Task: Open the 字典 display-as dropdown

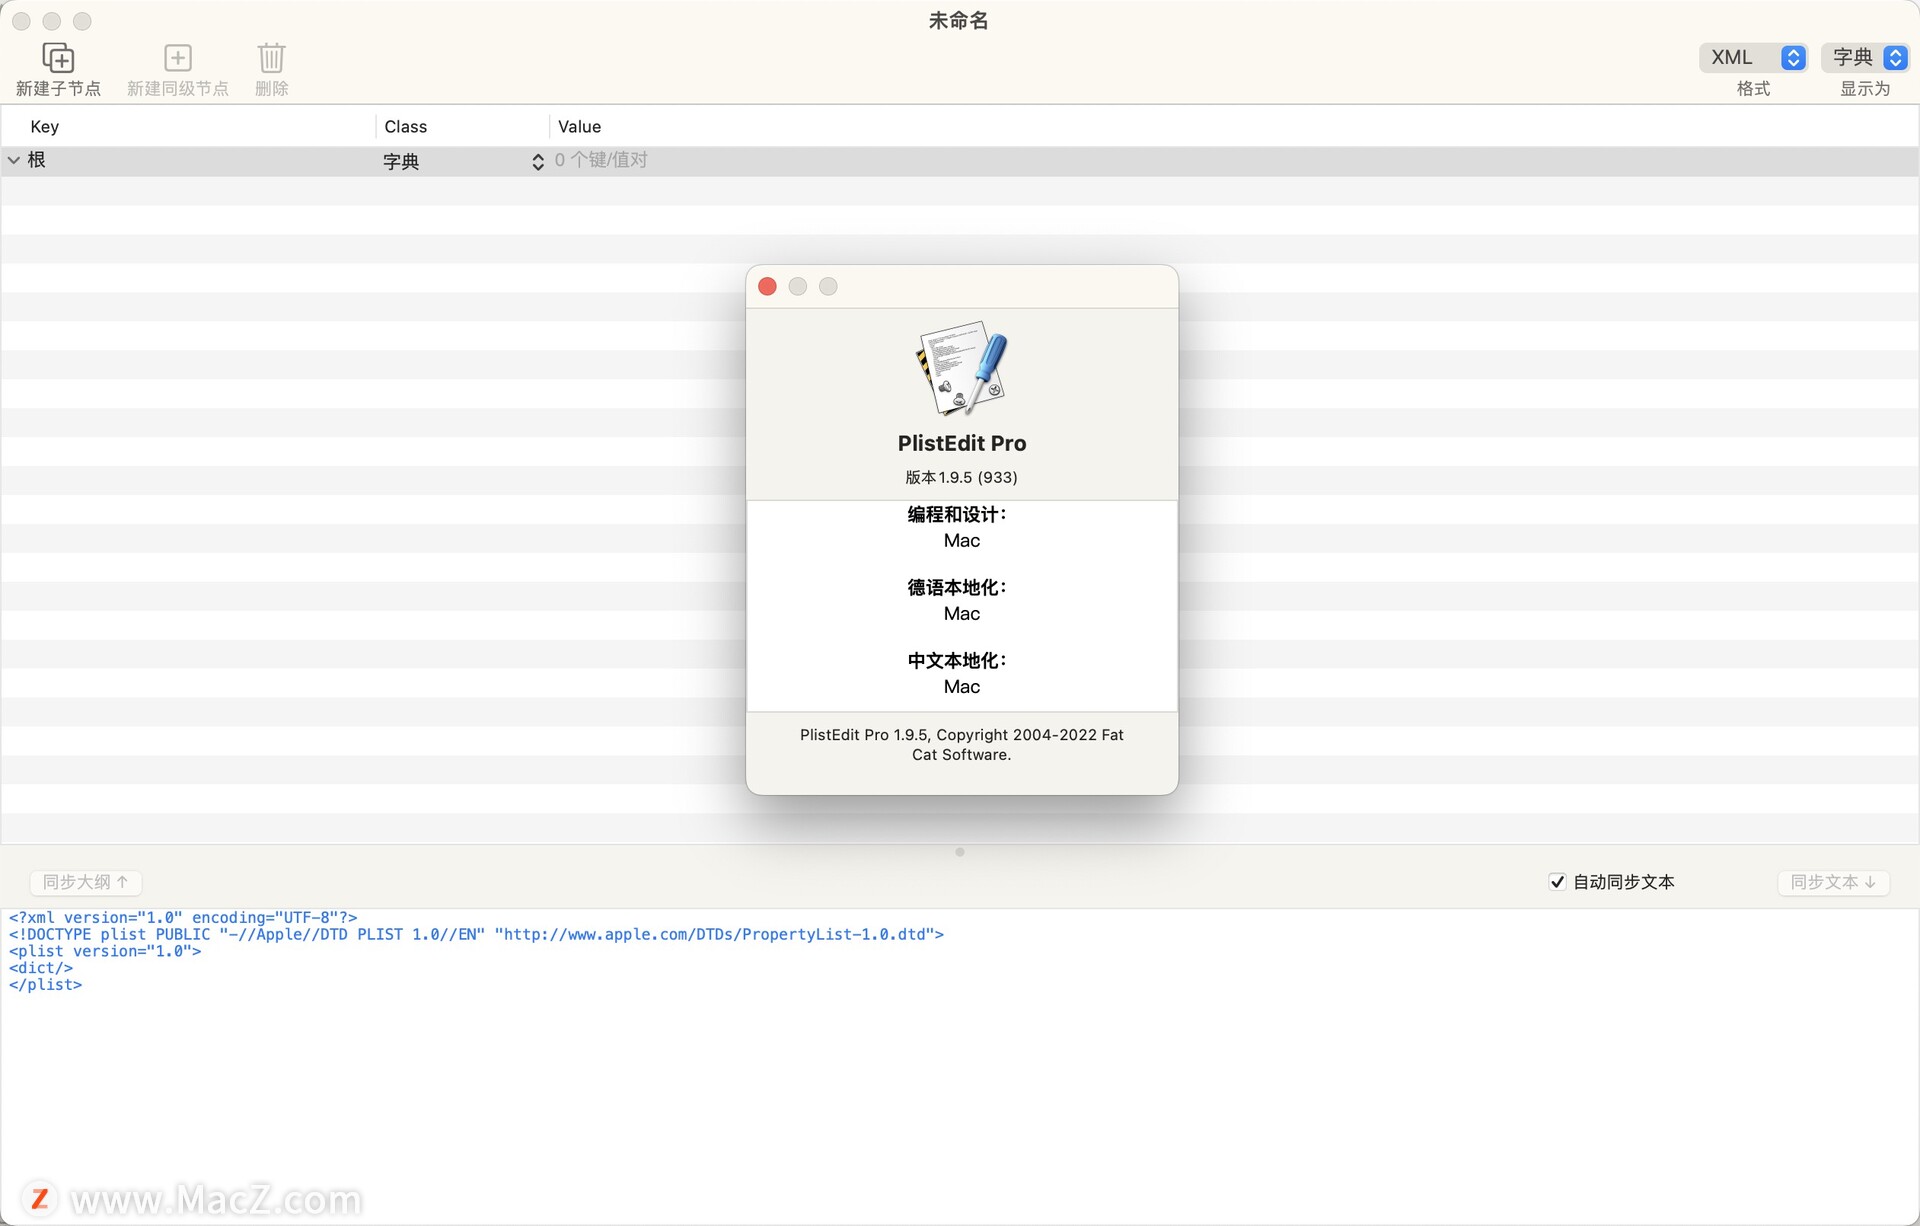Action: tap(1866, 58)
